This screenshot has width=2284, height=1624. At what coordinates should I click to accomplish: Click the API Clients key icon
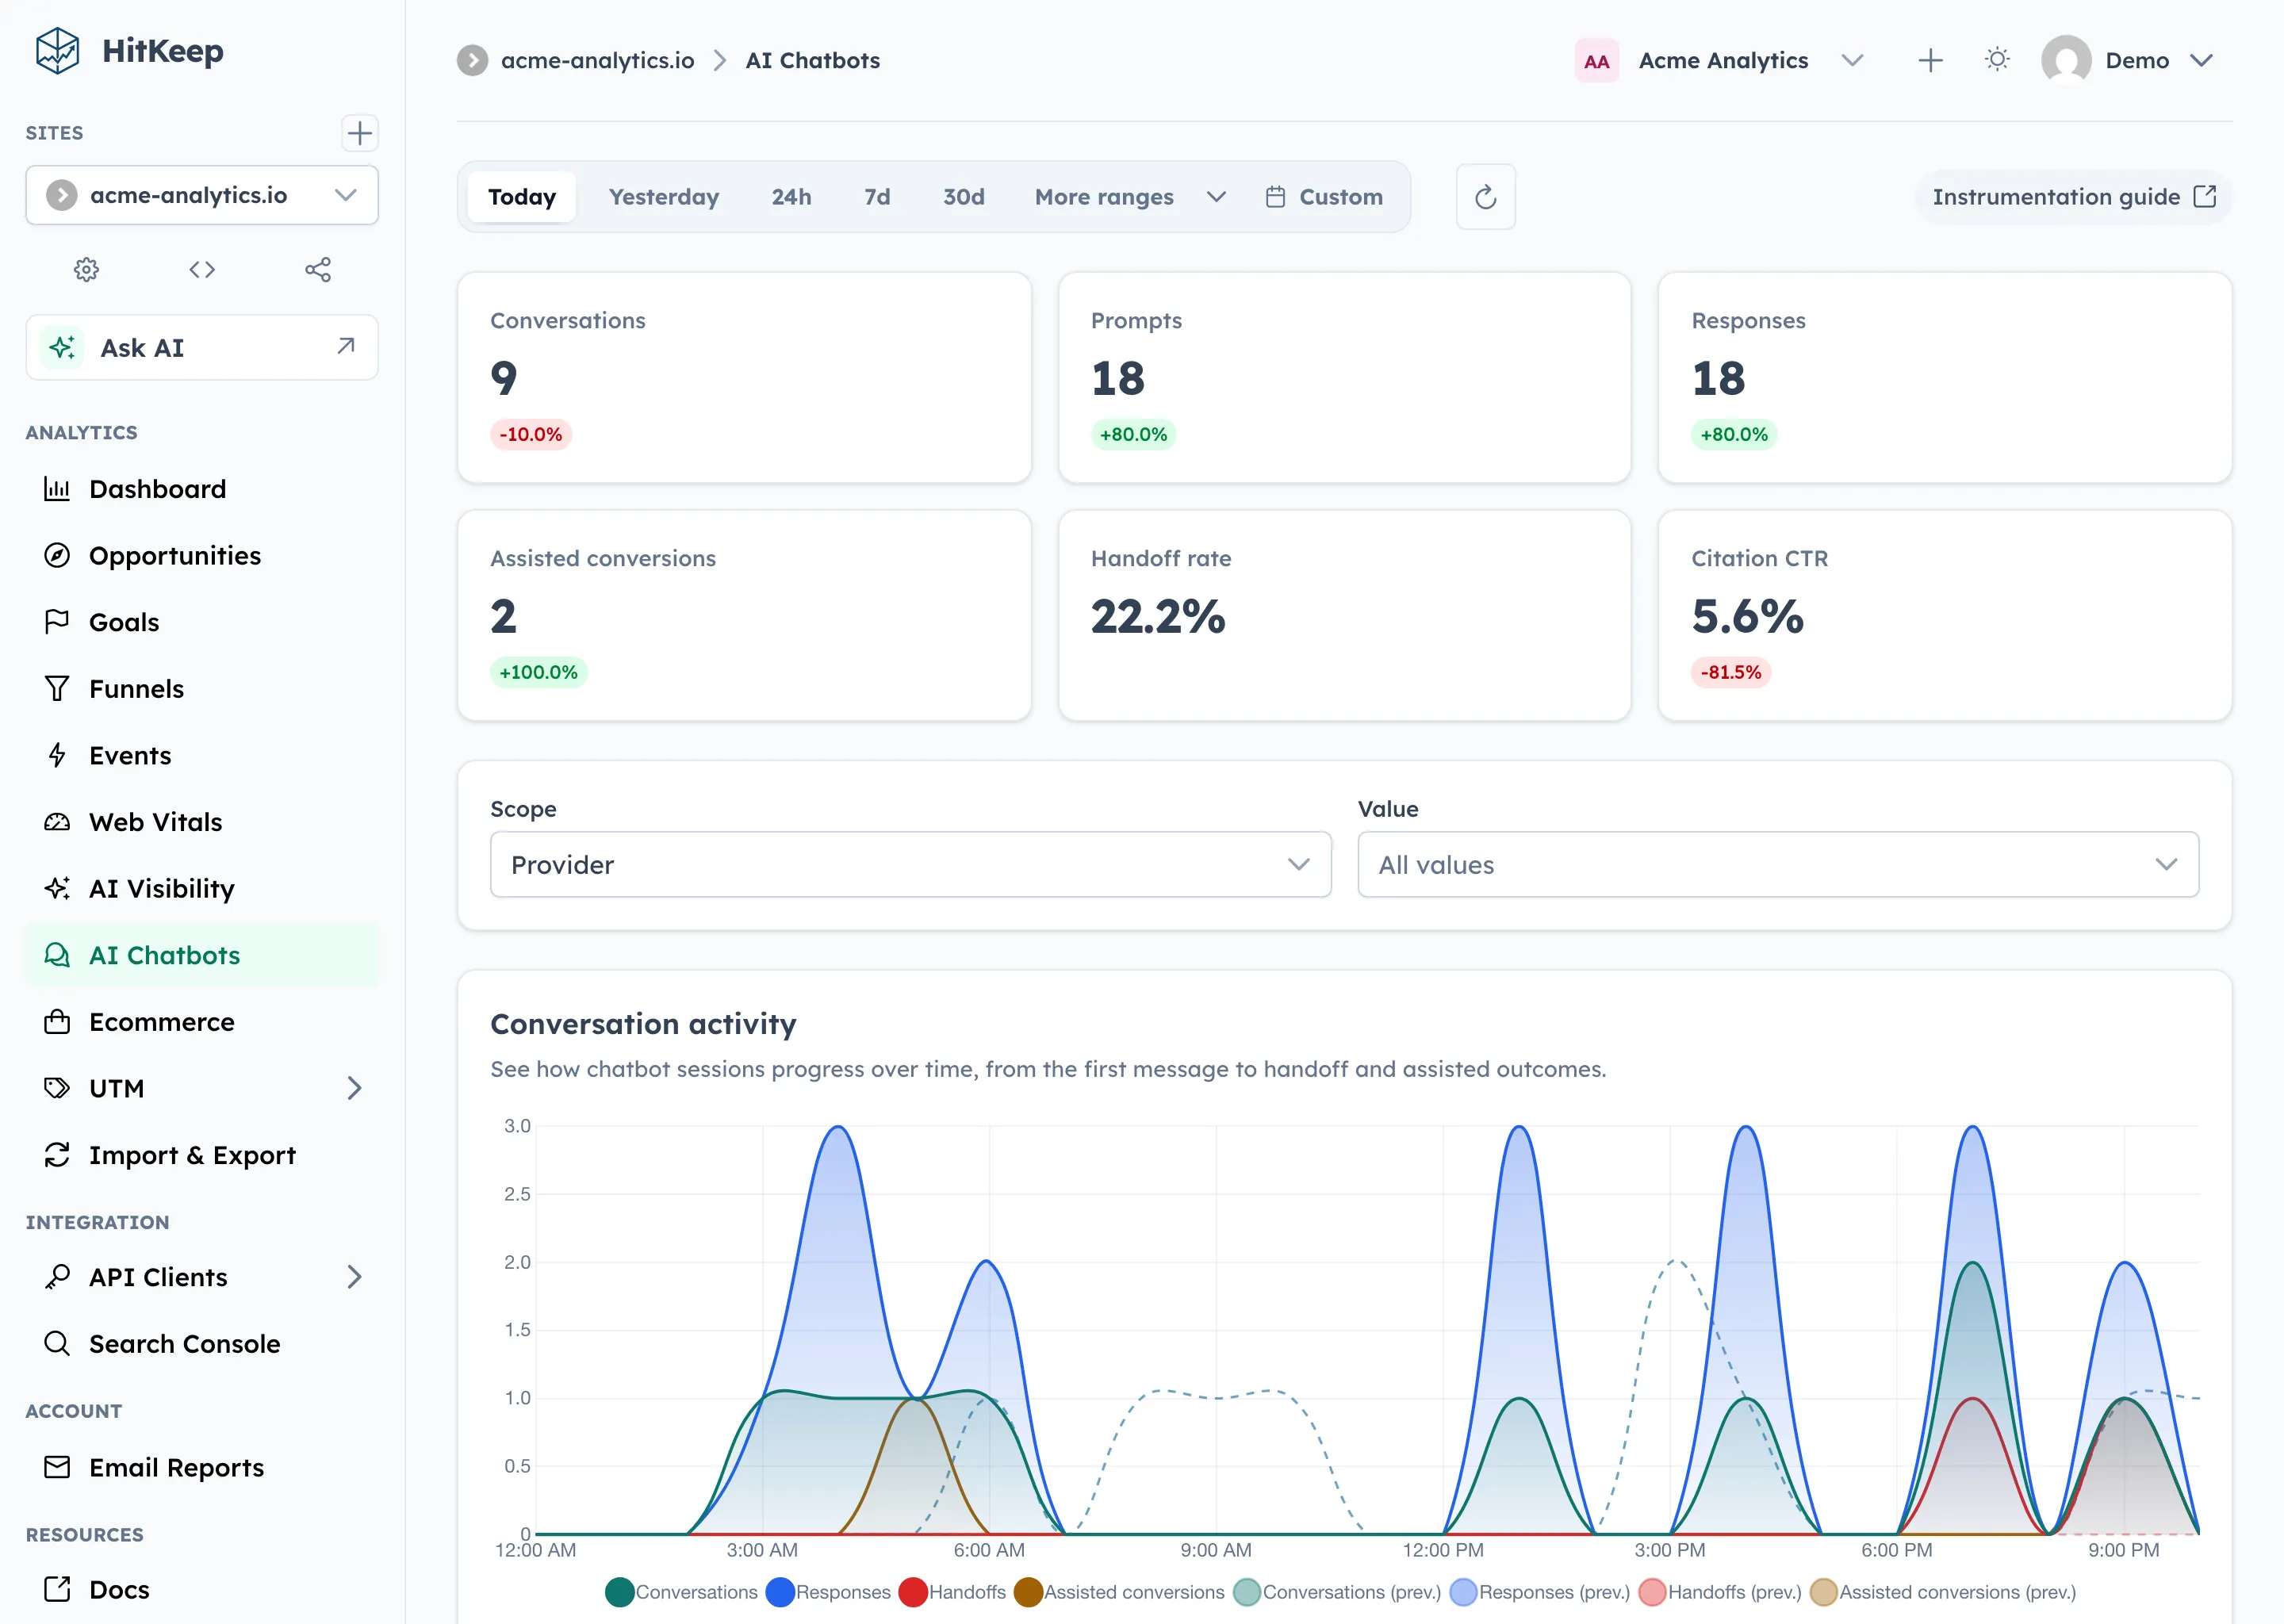[x=57, y=1277]
